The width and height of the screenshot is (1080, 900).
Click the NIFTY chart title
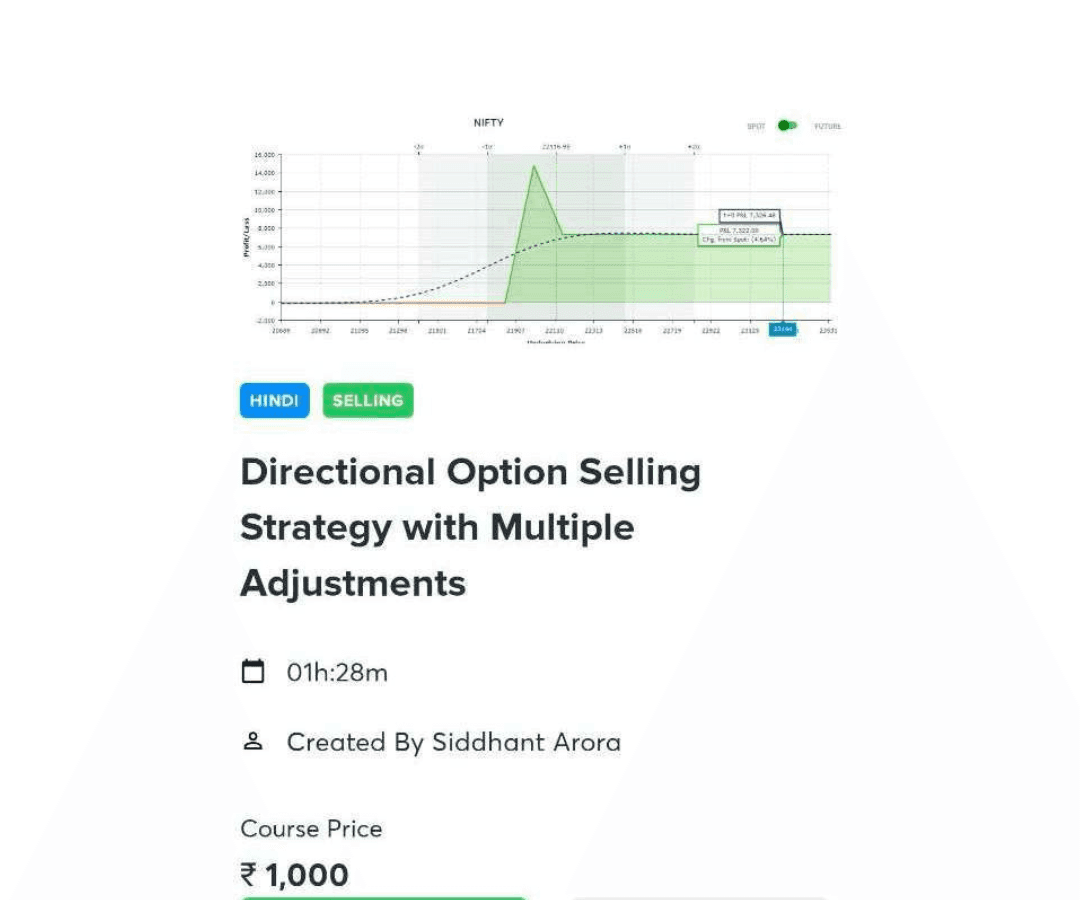pos(489,121)
